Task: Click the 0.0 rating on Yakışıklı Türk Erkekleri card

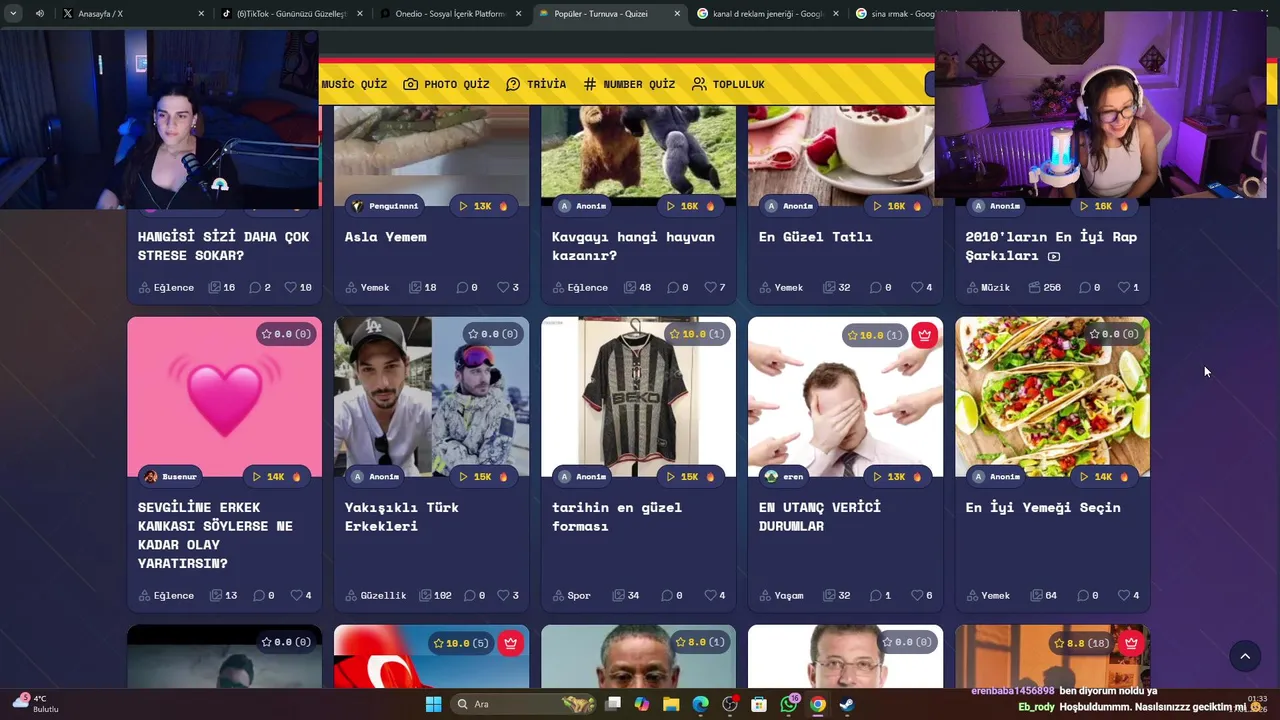Action: click(492, 334)
